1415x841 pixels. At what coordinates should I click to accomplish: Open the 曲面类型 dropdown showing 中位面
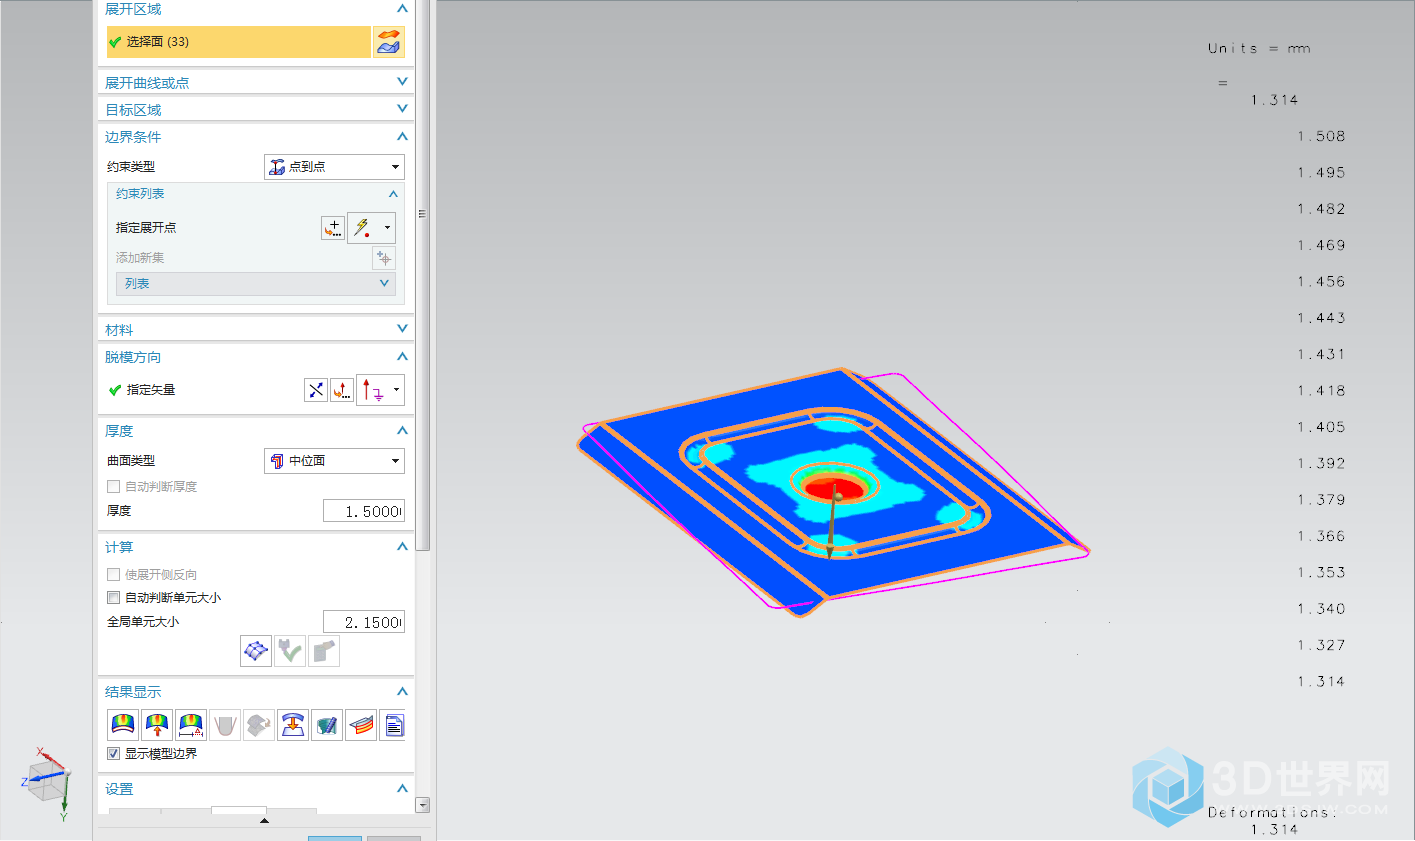(x=334, y=461)
